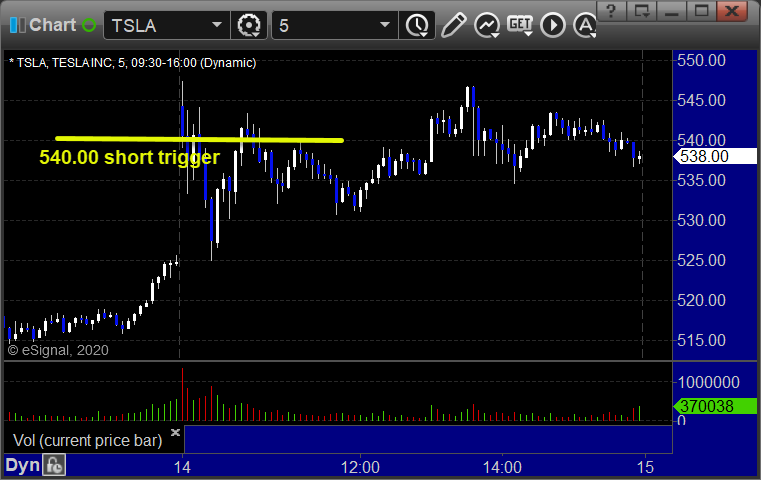Click the 540.00 short trigger label
Screen dimensions: 761x480
[130, 157]
